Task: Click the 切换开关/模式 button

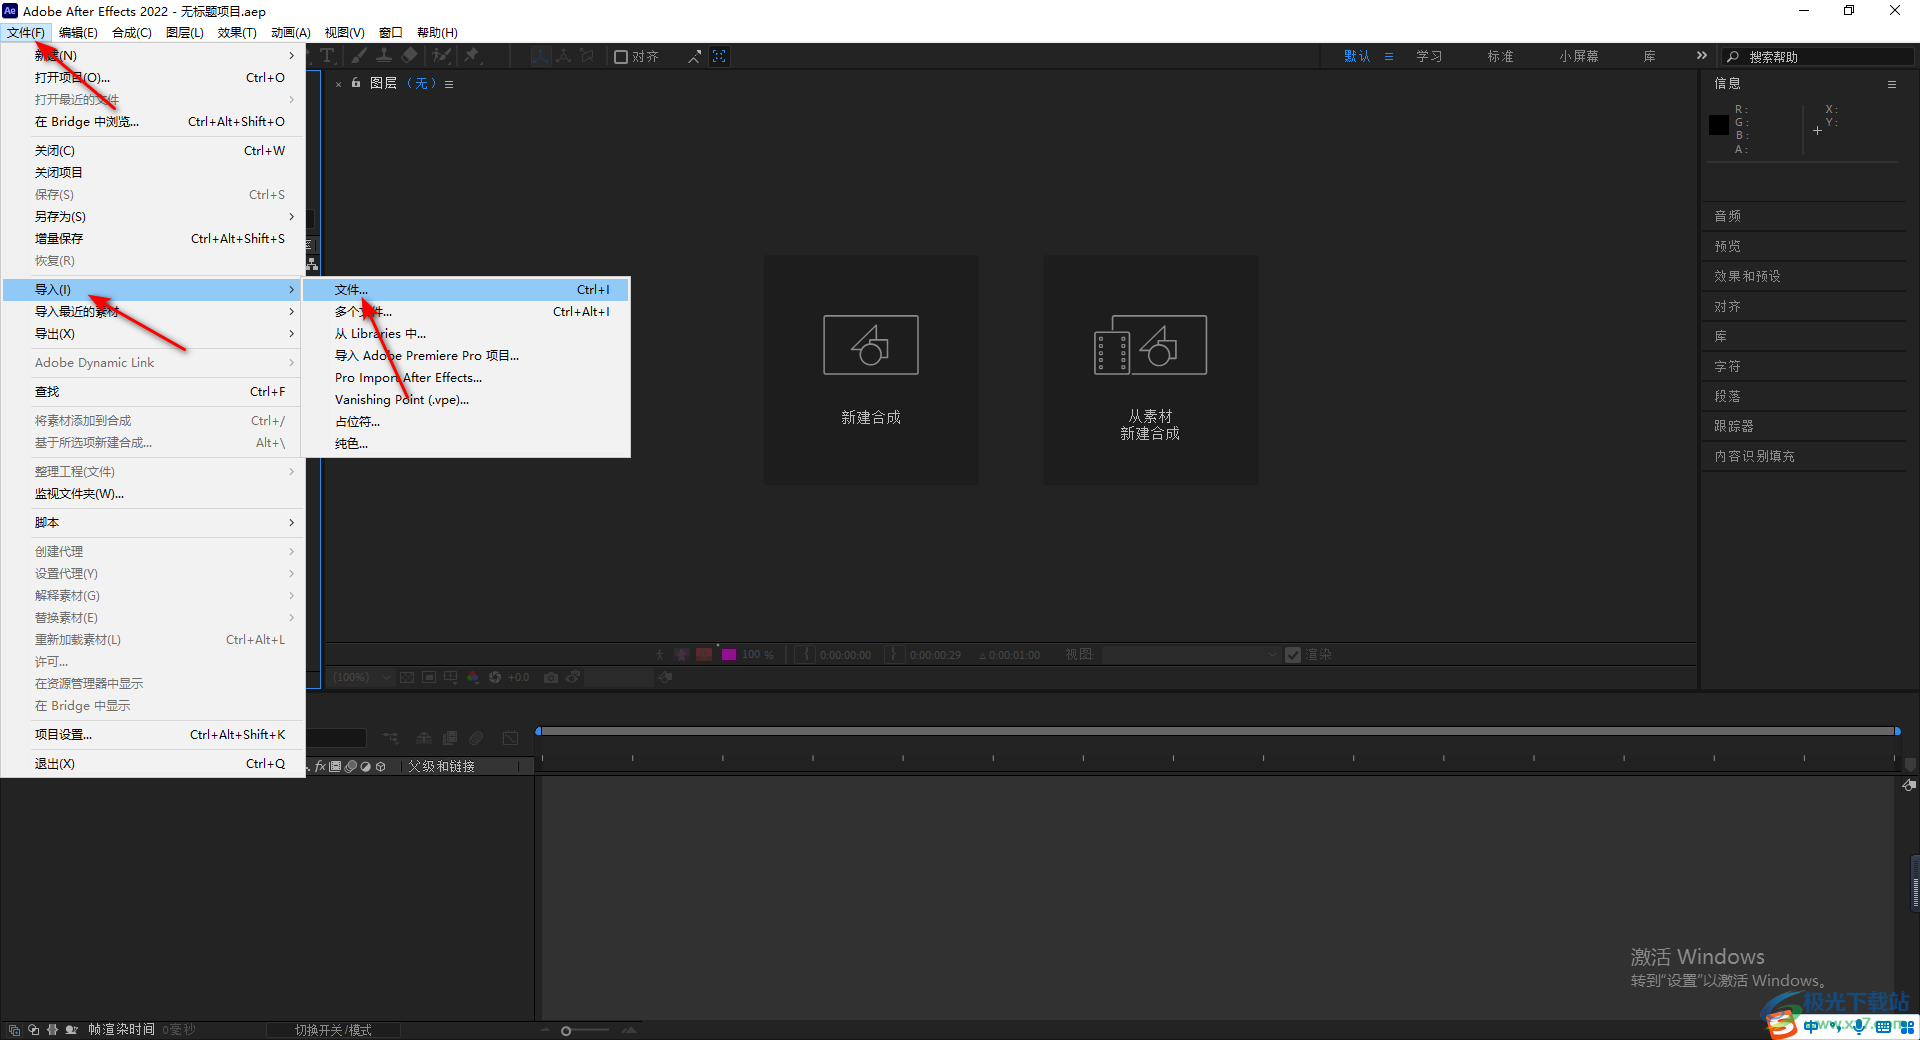Action: [333, 1030]
